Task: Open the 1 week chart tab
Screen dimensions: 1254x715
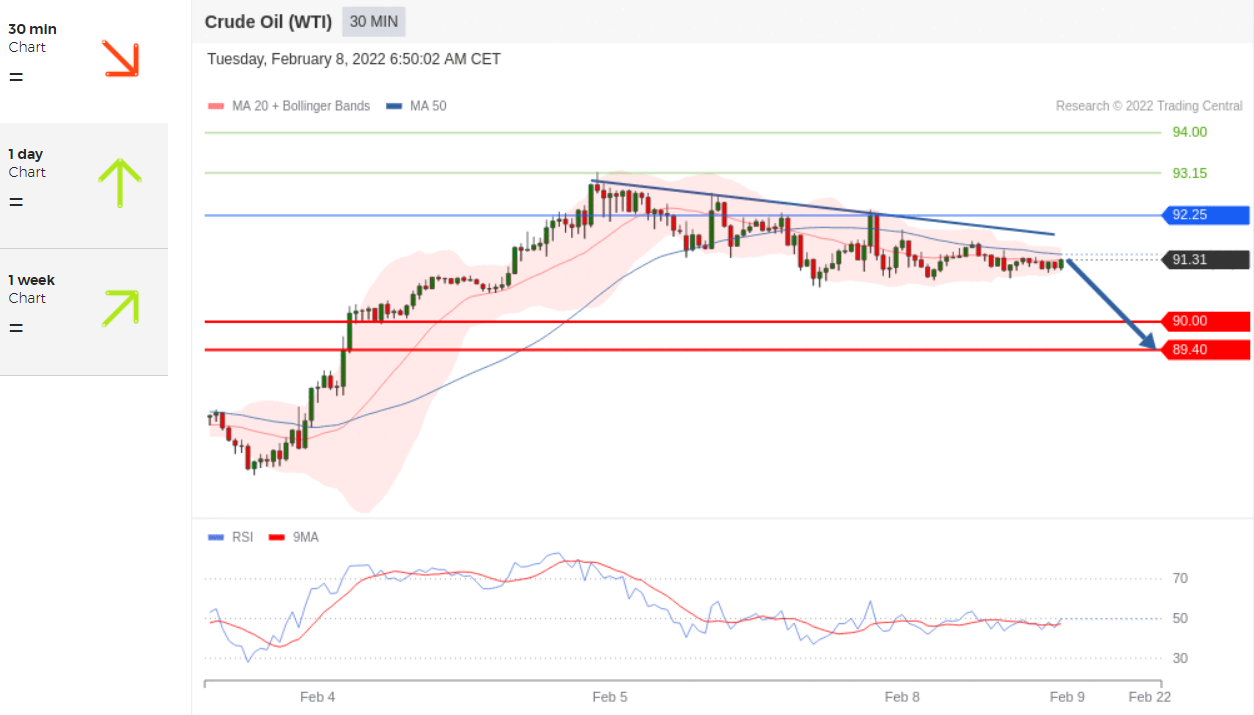Action: (x=84, y=312)
